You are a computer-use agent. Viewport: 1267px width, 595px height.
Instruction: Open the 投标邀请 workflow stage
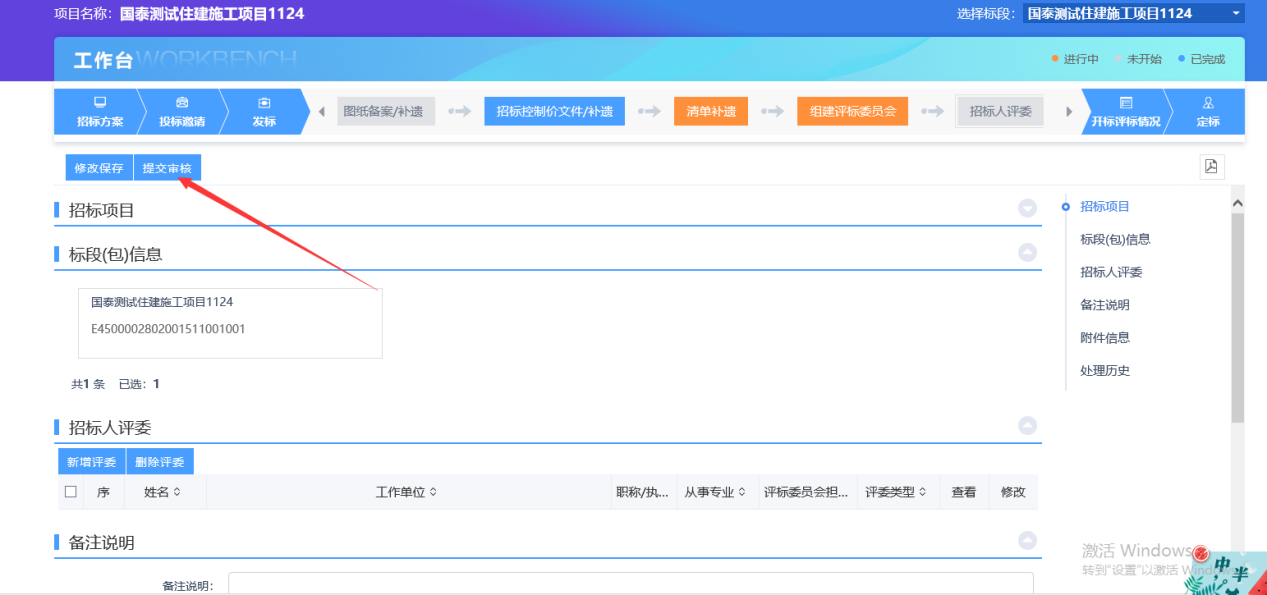coord(182,111)
